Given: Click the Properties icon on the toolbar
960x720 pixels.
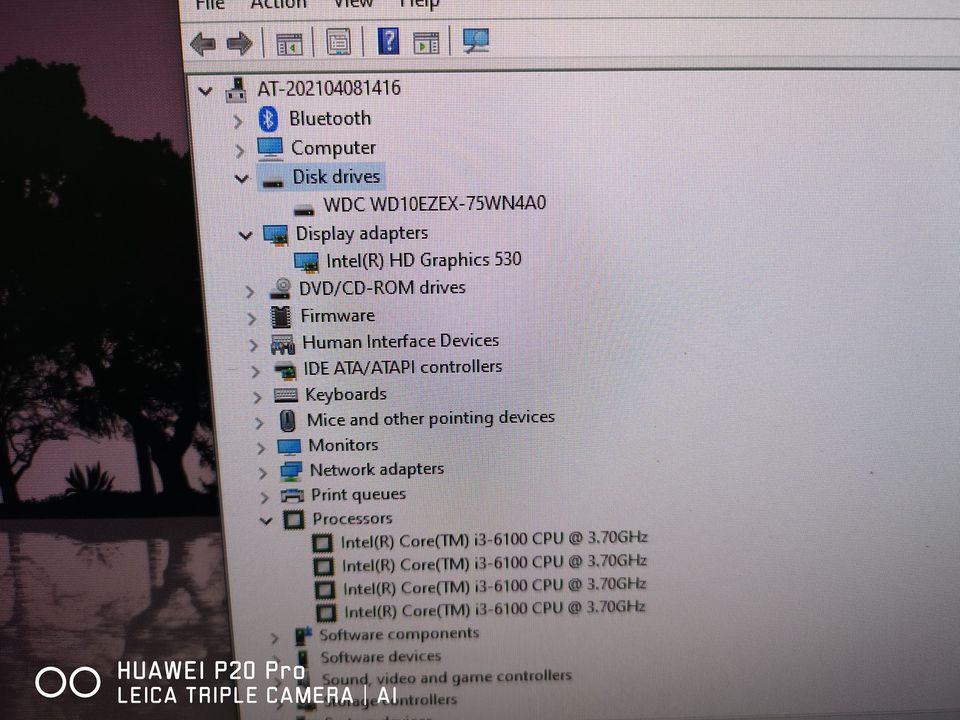Looking at the screenshot, I should pos(337,42).
